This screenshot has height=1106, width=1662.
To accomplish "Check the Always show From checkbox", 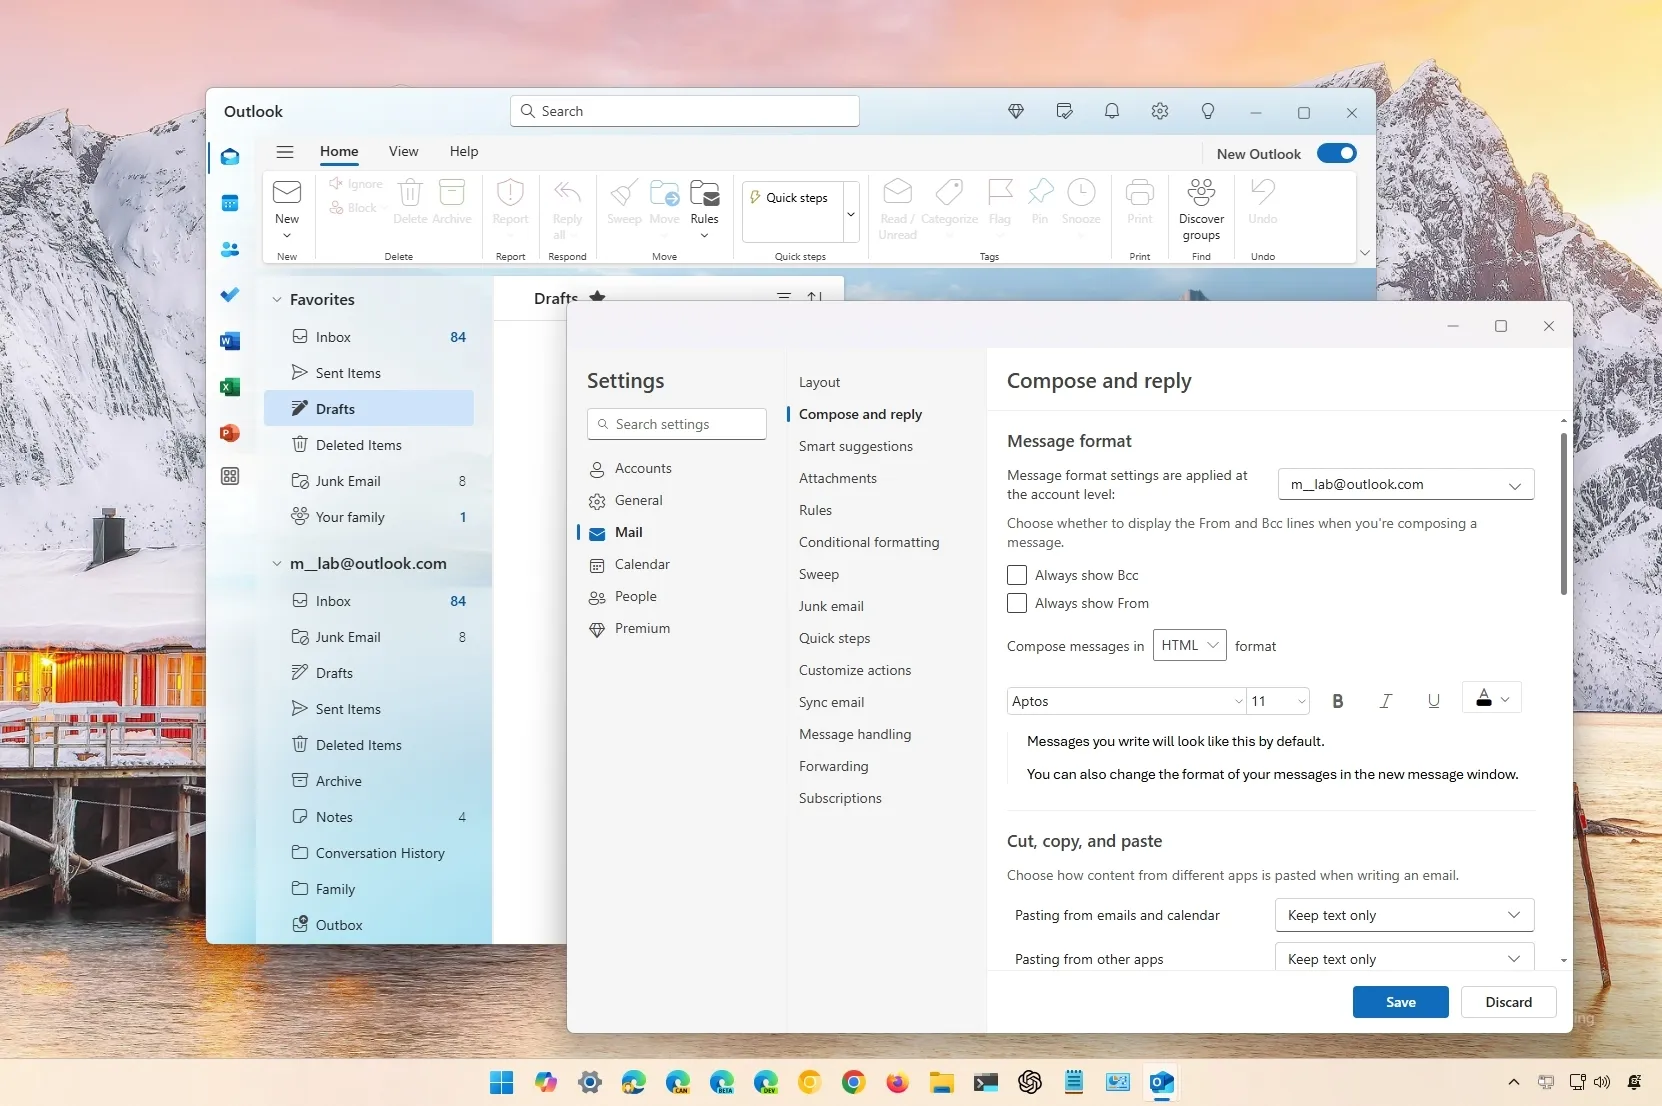I will (x=1017, y=603).
